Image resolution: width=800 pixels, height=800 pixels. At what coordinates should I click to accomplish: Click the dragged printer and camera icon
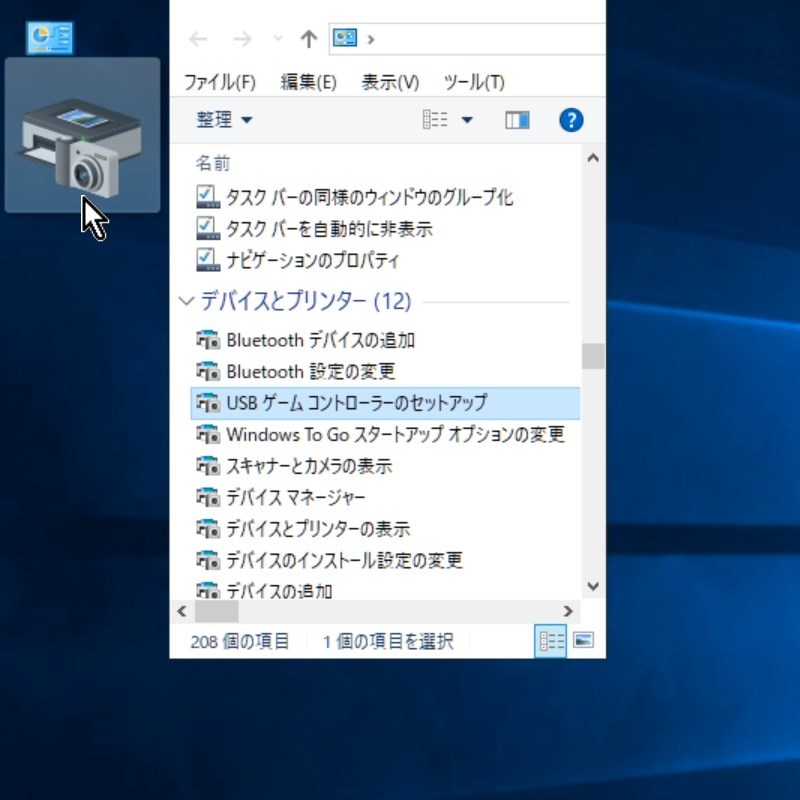[82, 135]
